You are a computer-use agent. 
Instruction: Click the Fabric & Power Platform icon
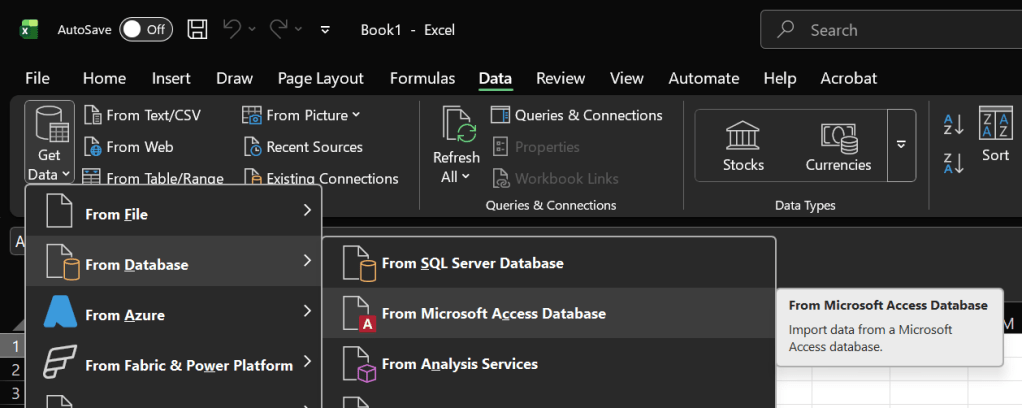tap(61, 363)
